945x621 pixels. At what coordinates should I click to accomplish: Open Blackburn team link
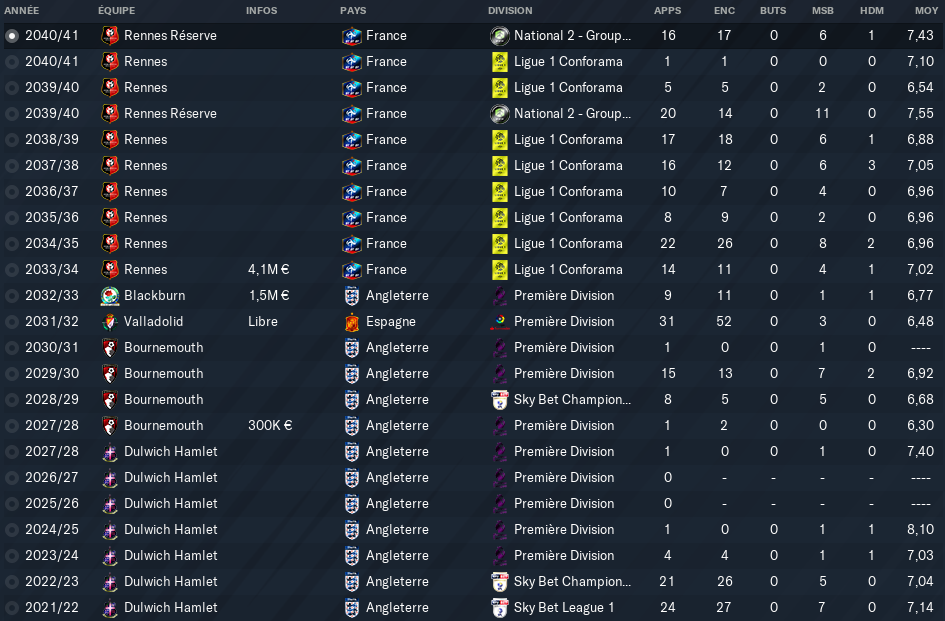click(x=154, y=295)
